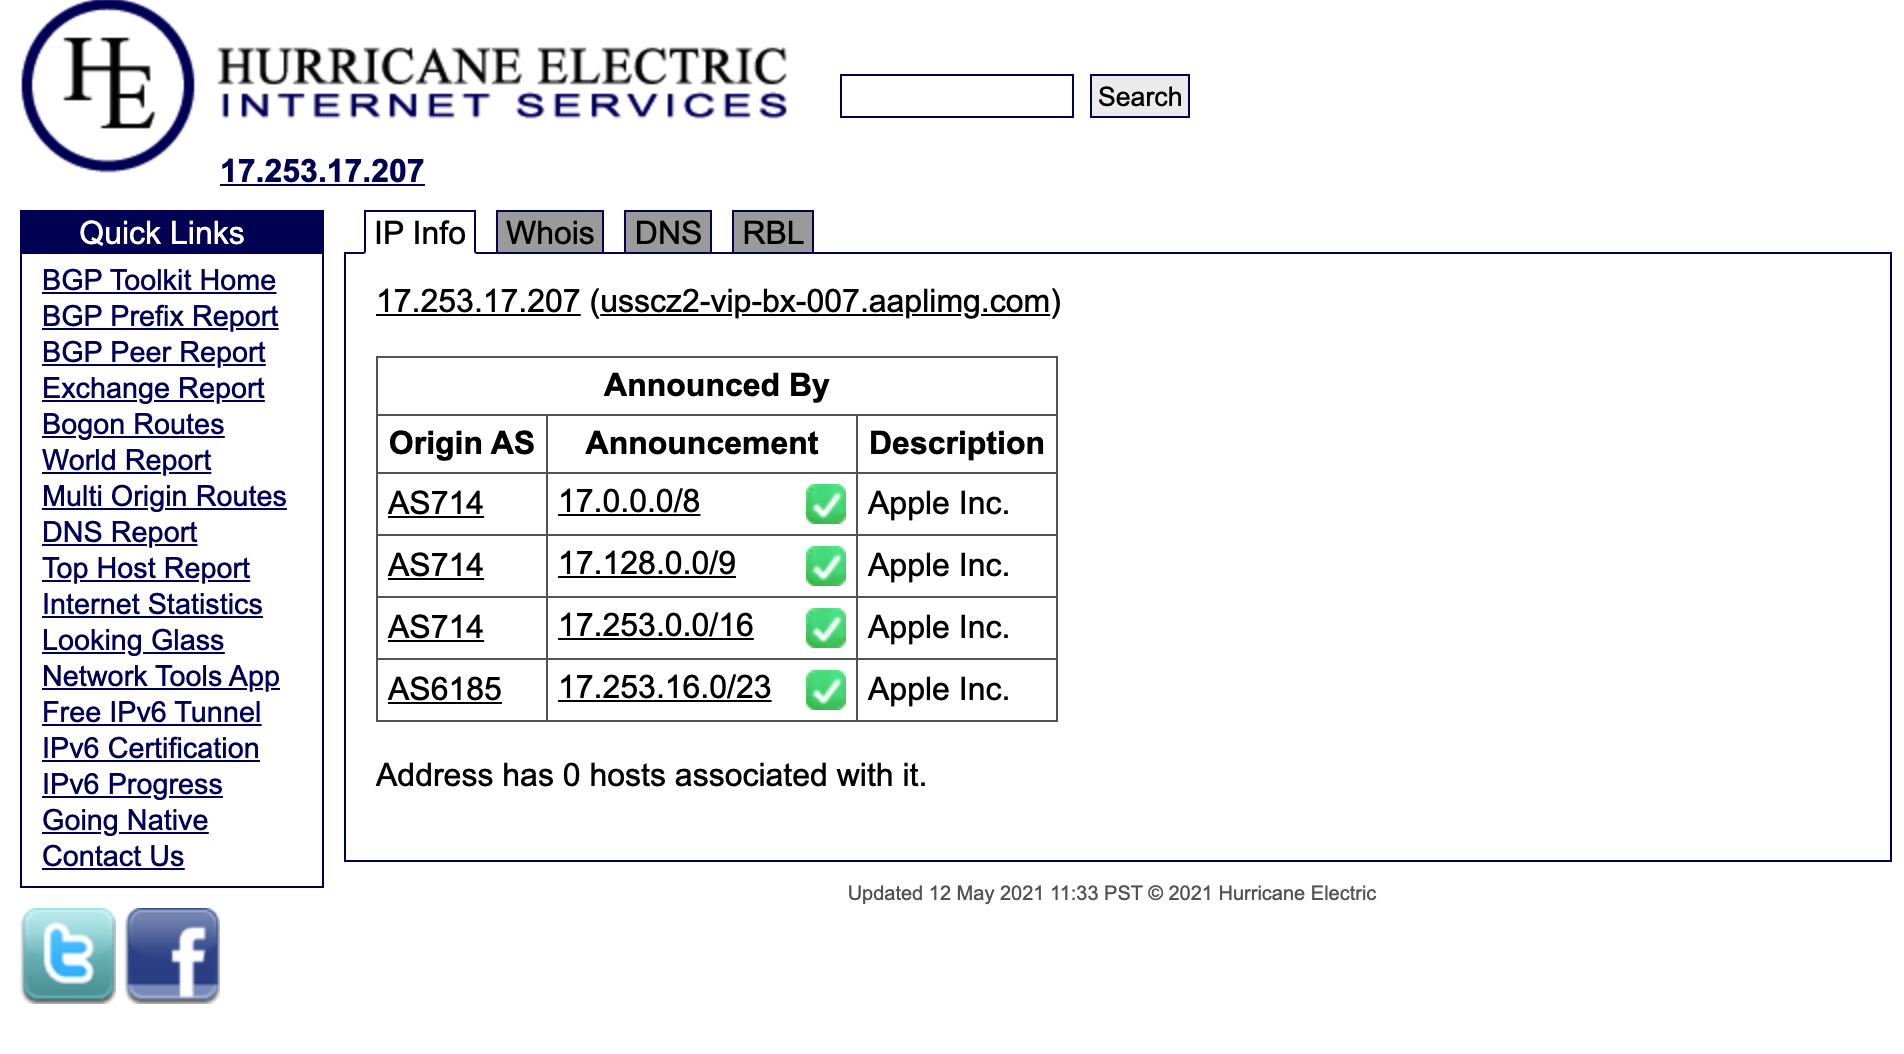
Task: Open BGP Peer Report link
Action: coord(154,352)
